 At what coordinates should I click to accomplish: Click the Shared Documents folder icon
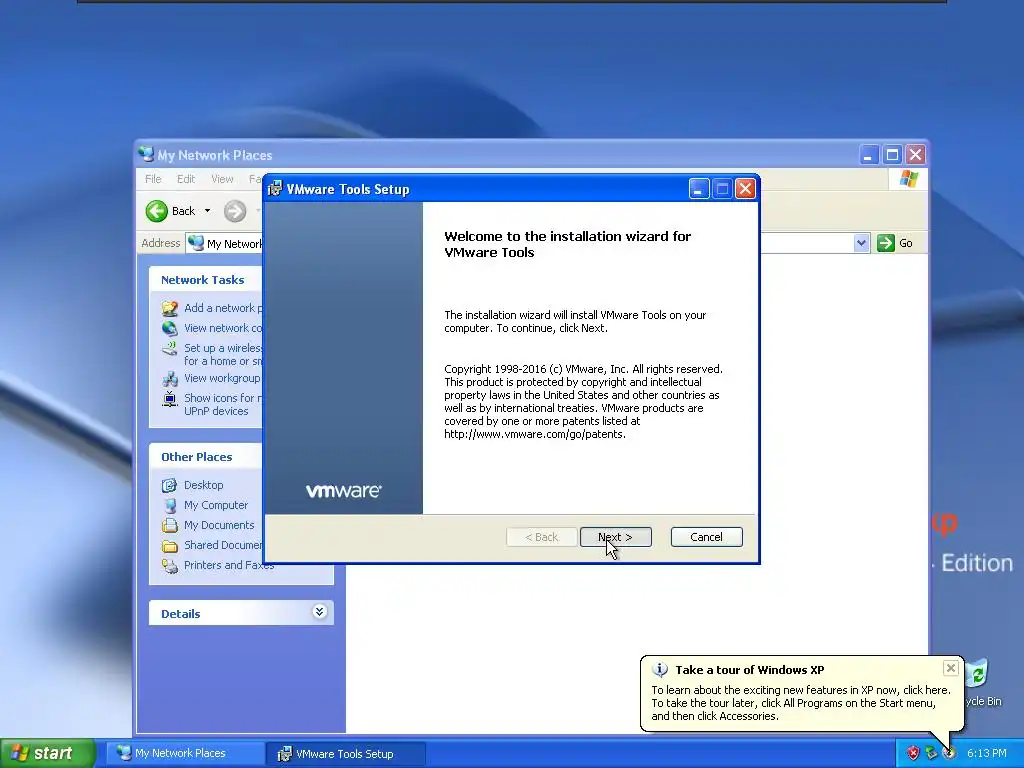(x=170, y=545)
